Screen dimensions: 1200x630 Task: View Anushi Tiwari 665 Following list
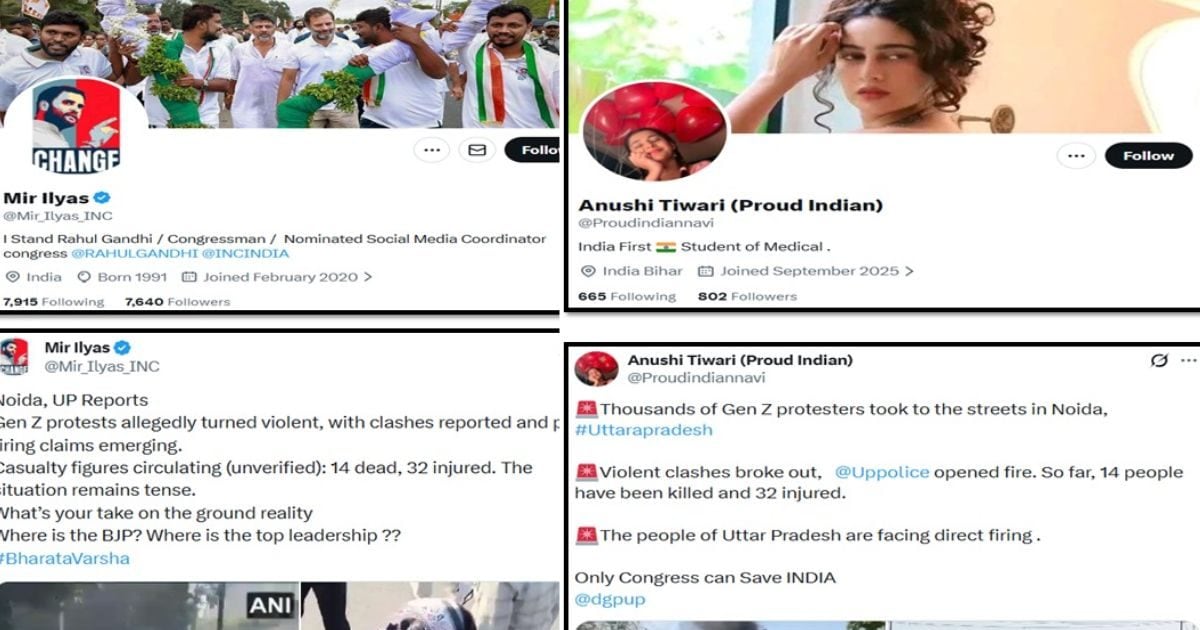tap(627, 296)
